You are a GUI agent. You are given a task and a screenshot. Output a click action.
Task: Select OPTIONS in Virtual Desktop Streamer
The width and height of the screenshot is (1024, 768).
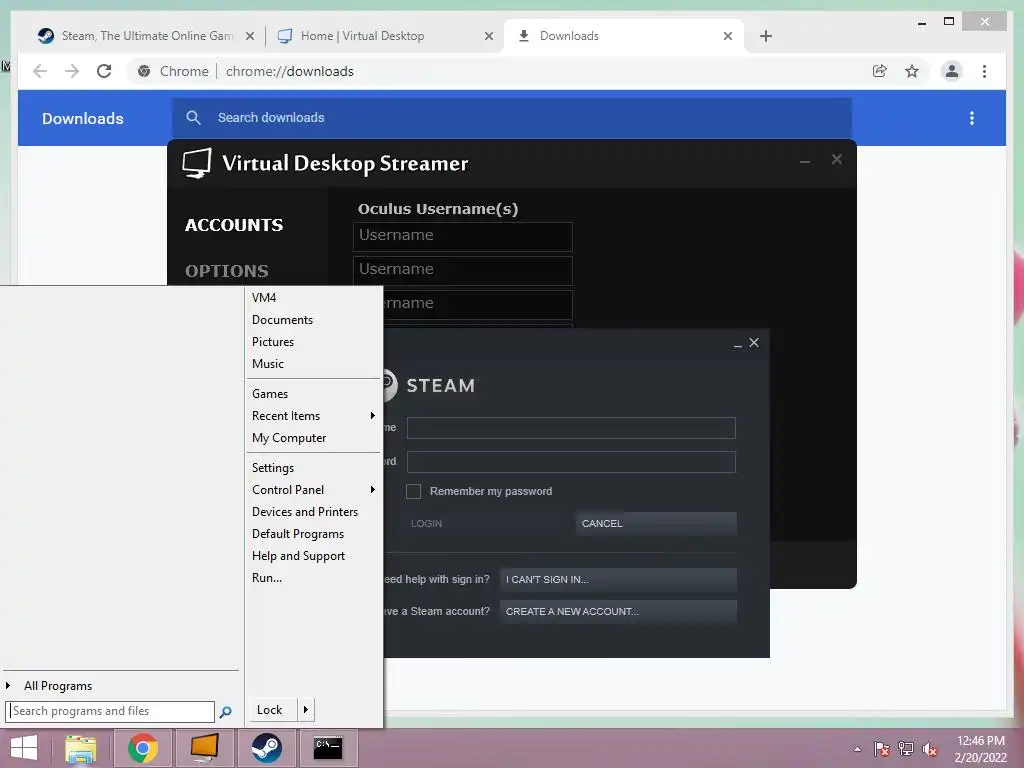pos(227,271)
